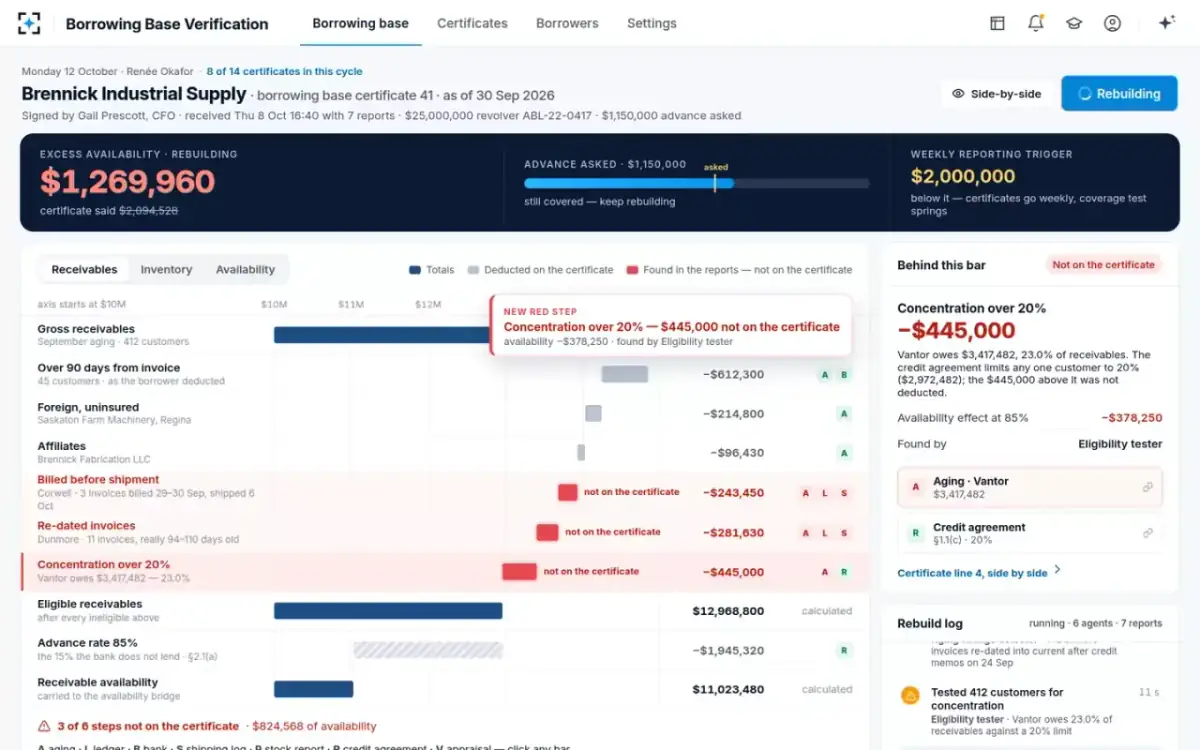Viewport: 1200px width, 750px height.
Task: Click the Gross receivables blue bar
Action: [x=381, y=335]
